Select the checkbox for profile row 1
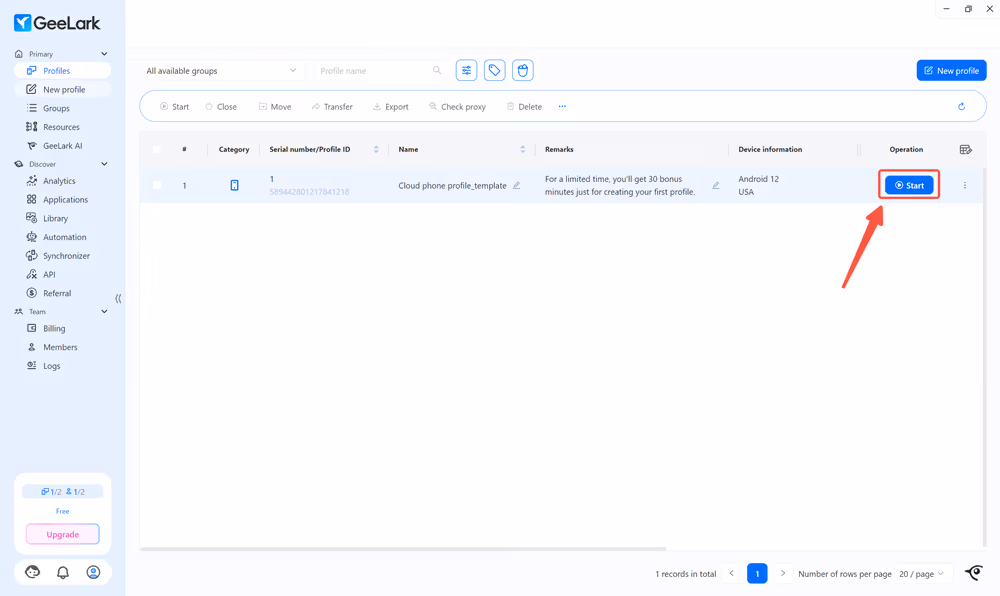Viewport: 1000px width, 596px height. tap(157, 184)
